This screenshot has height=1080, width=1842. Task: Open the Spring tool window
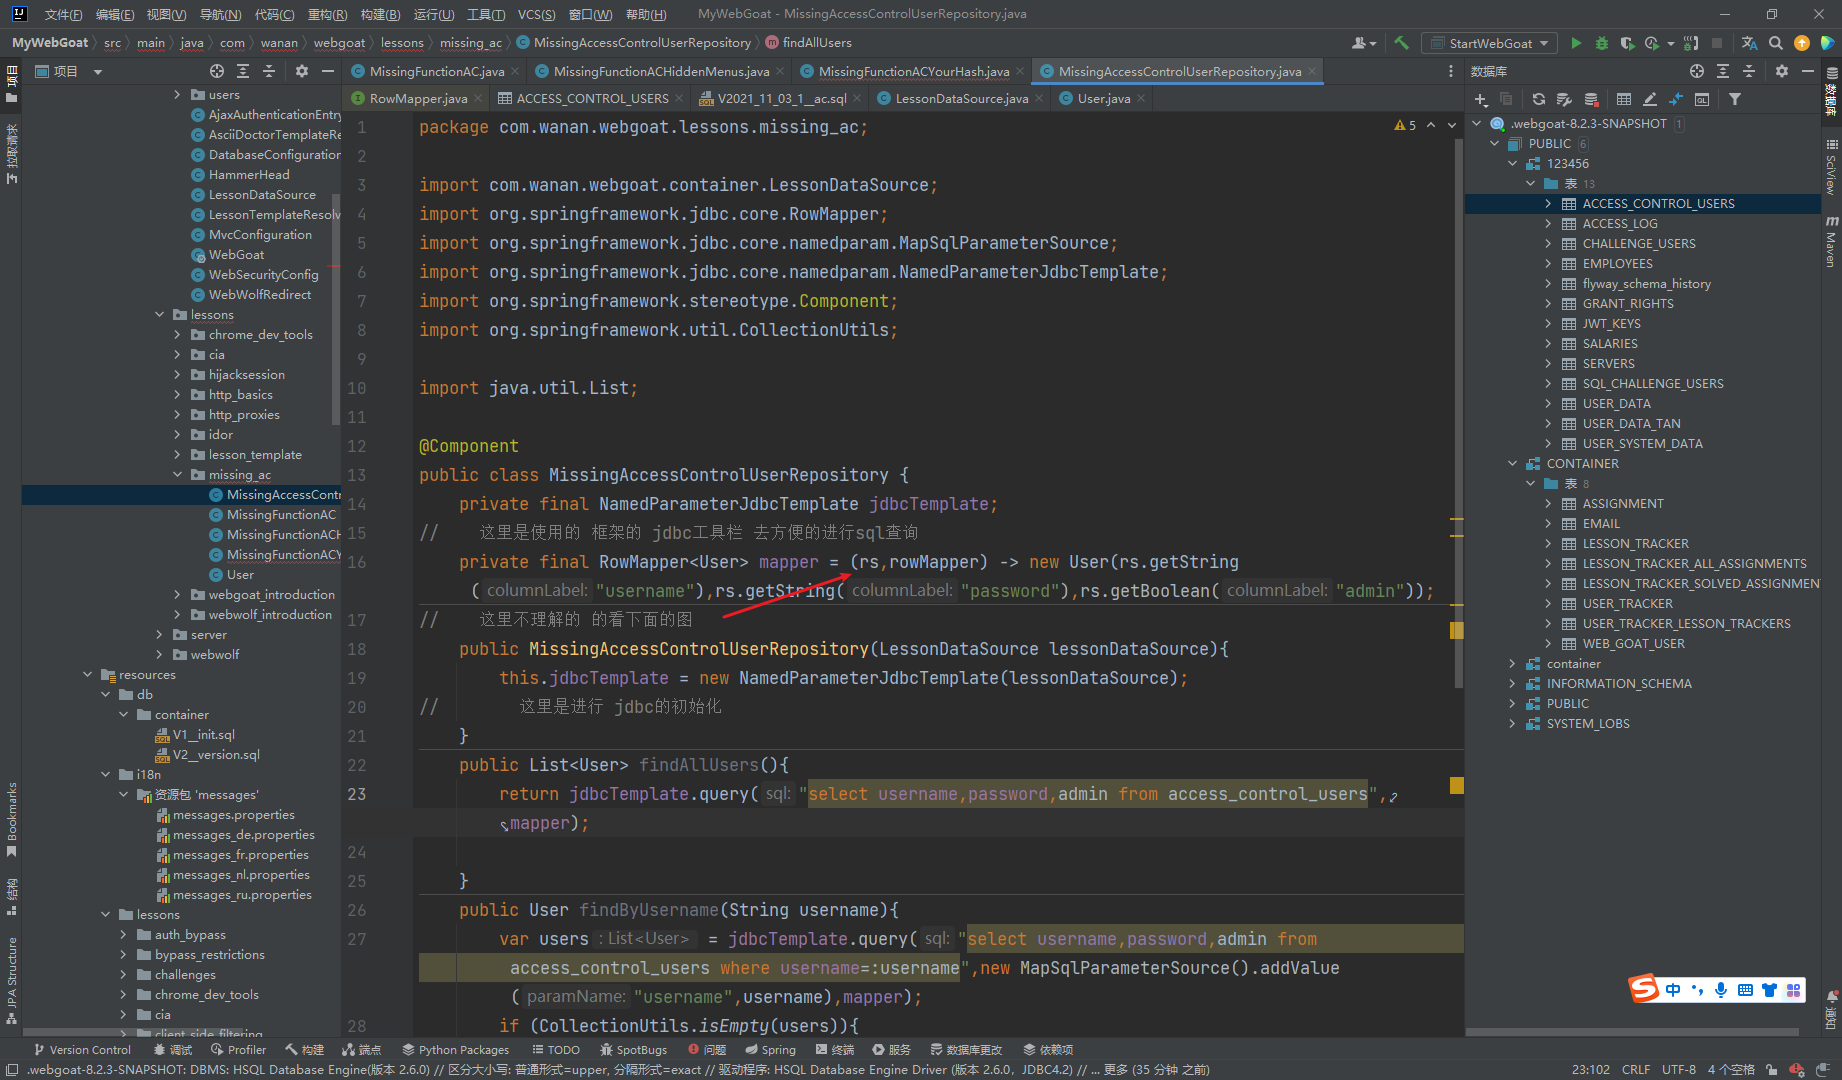(x=770, y=1050)
